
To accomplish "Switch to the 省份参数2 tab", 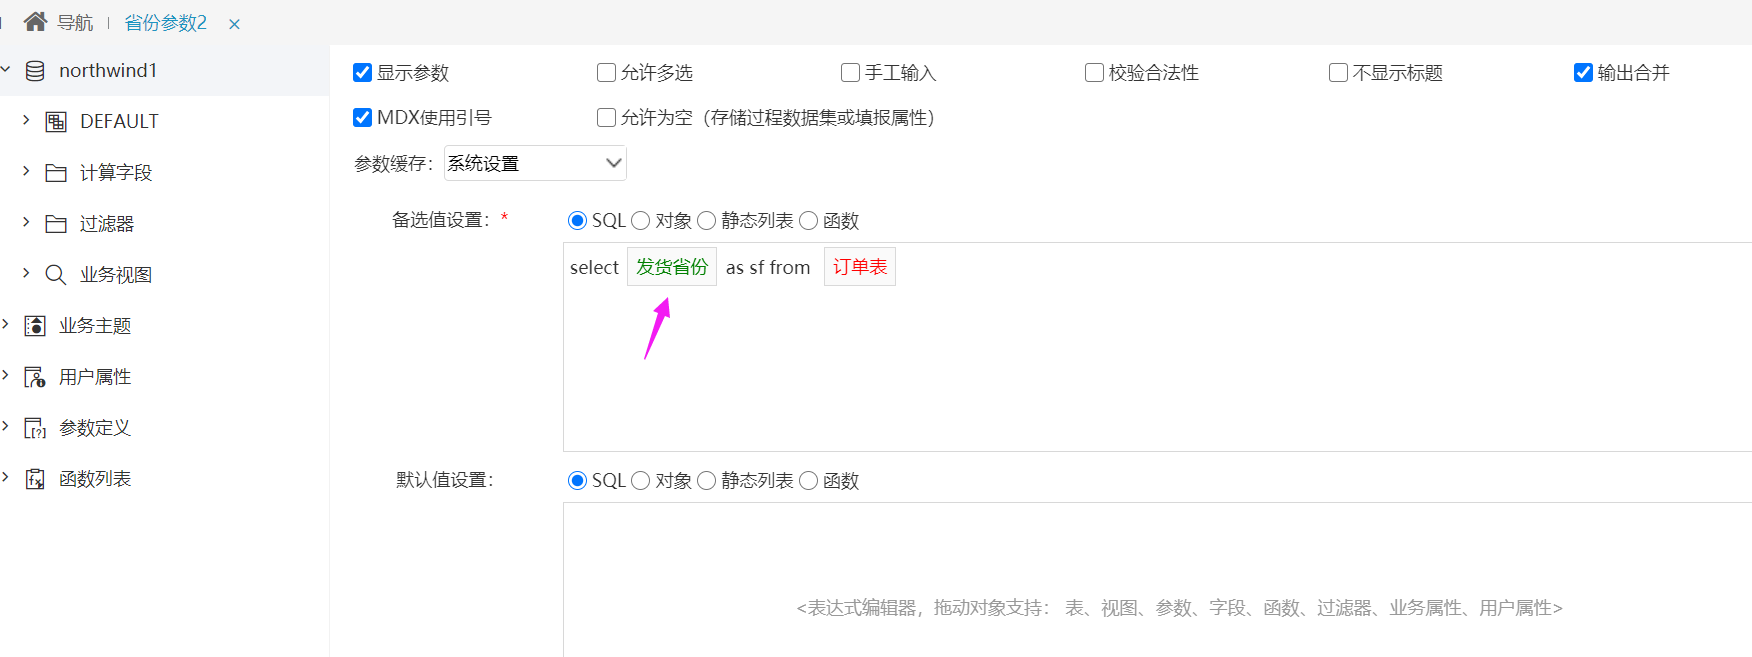I will pyautogui.click(x=166, y=22).
